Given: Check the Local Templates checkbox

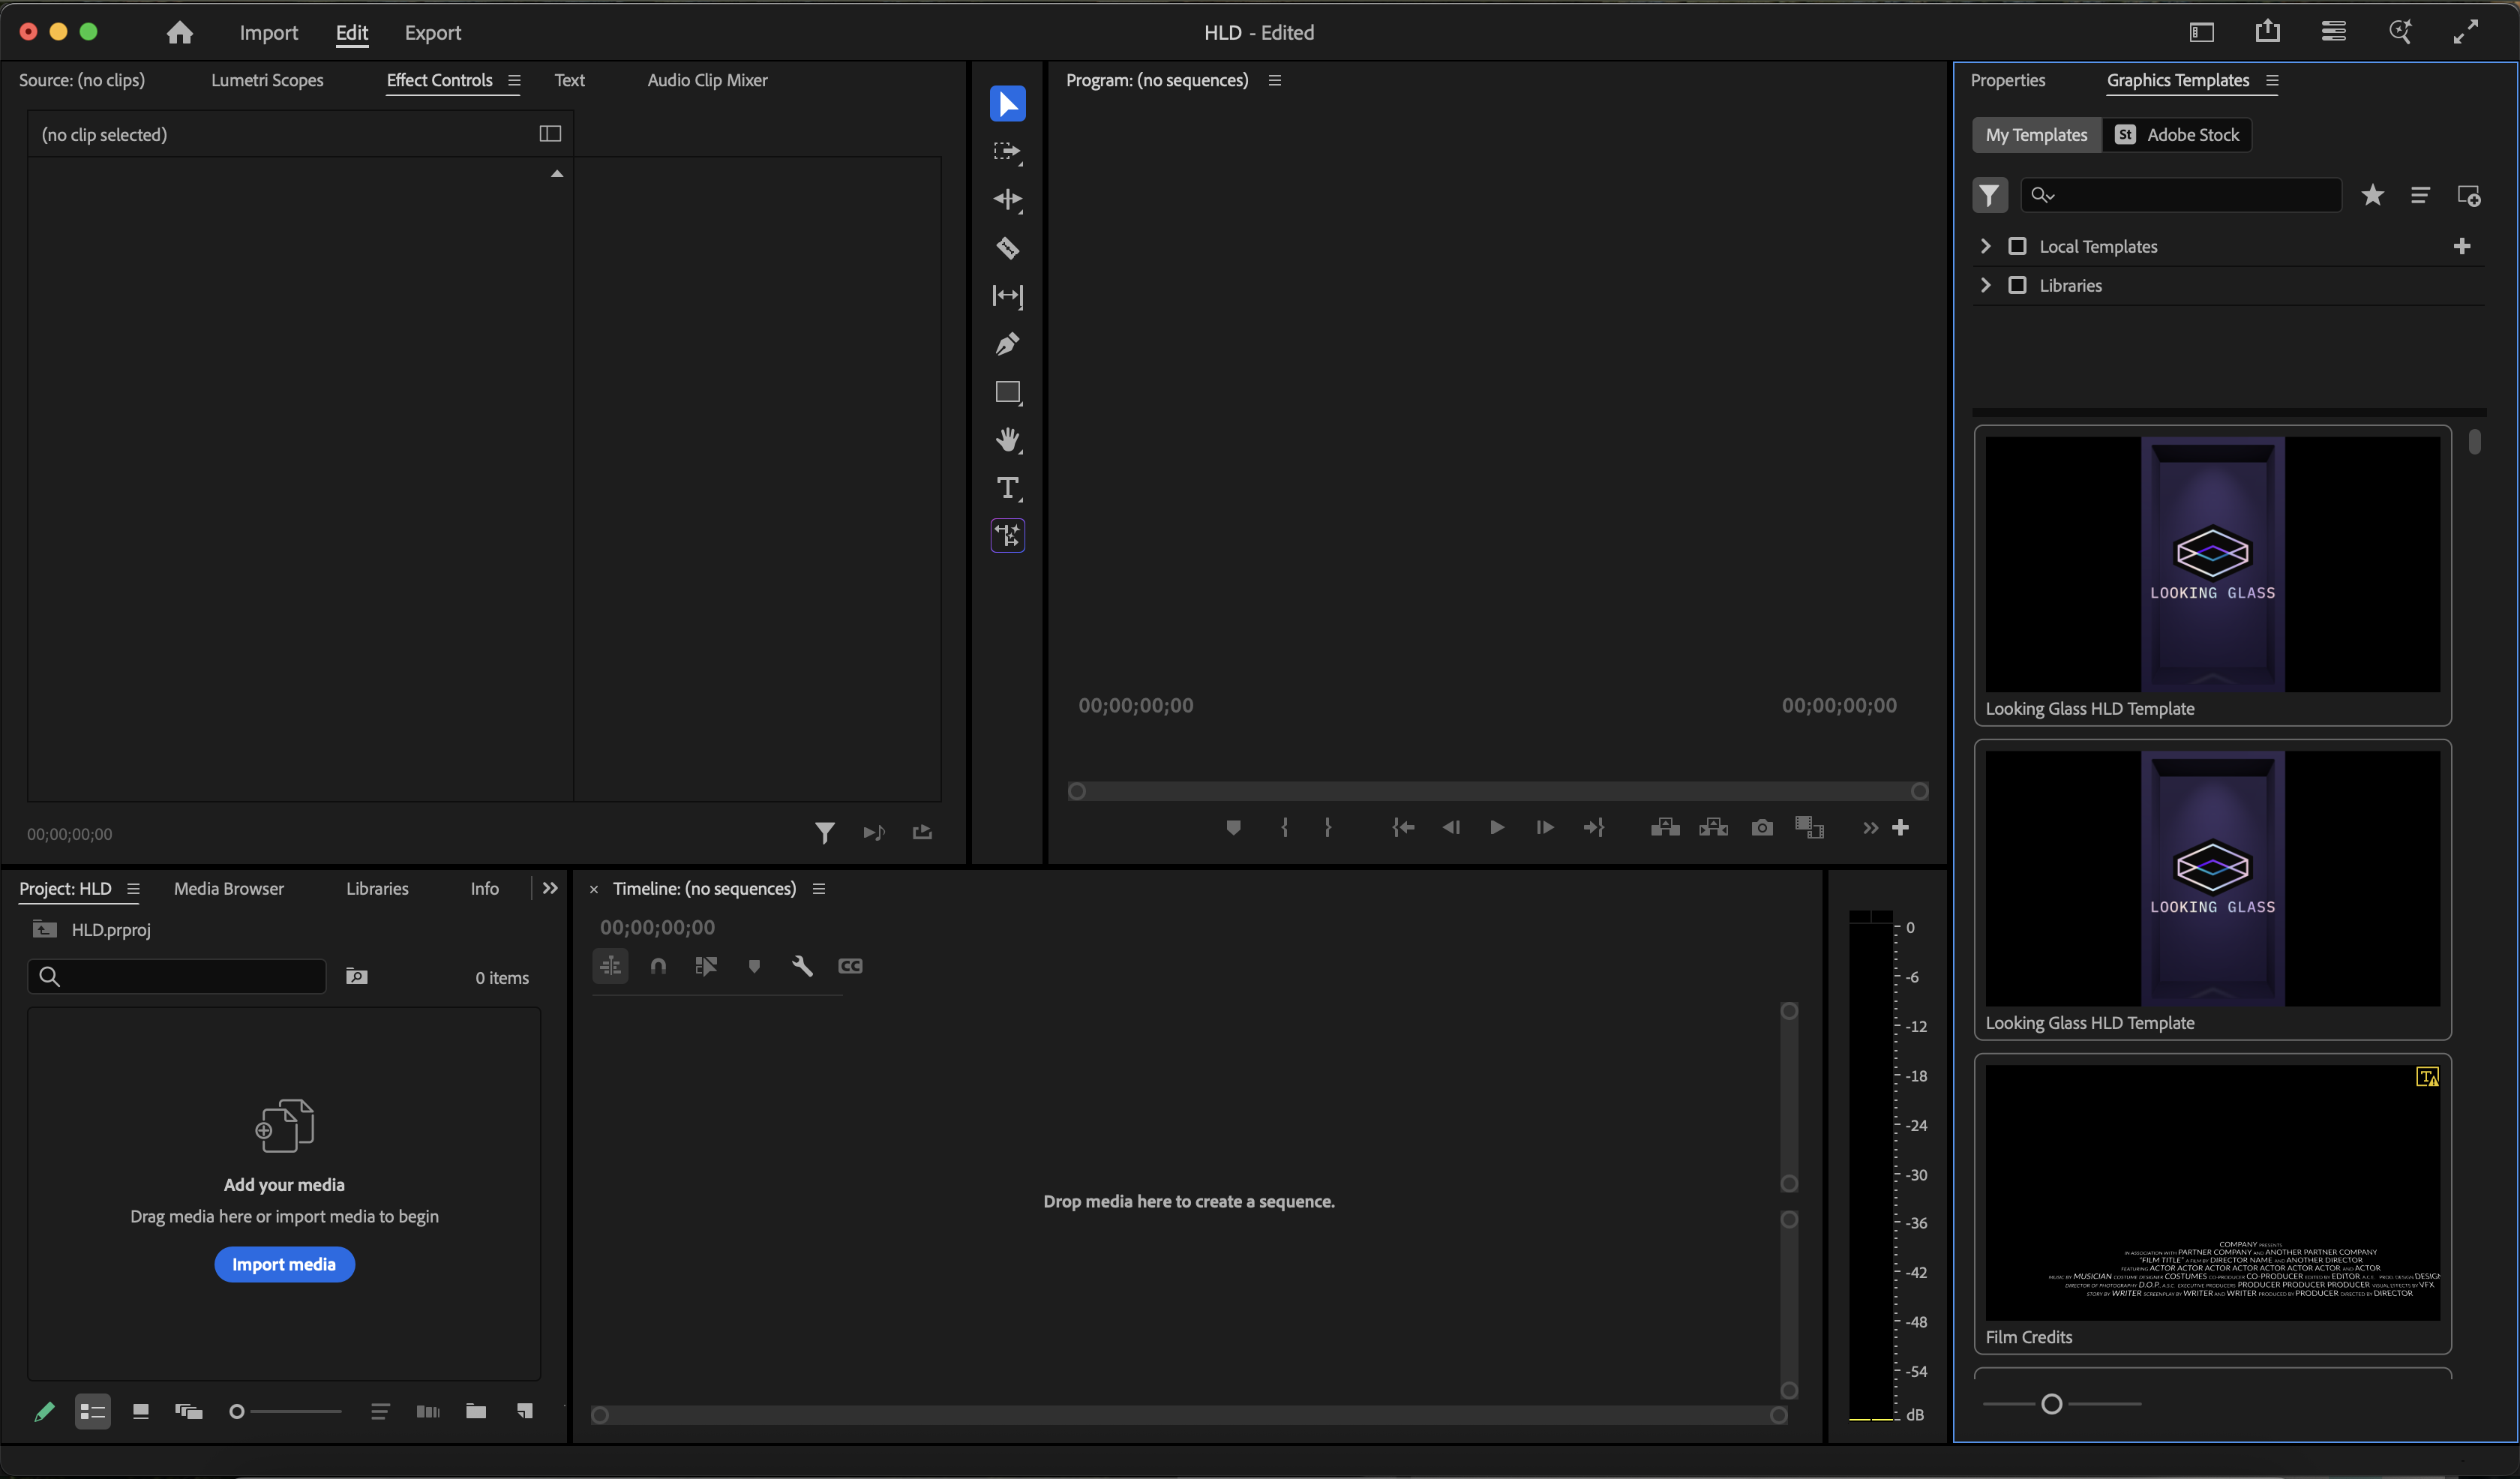Looking at the screenshot, I should point(2017,246).
